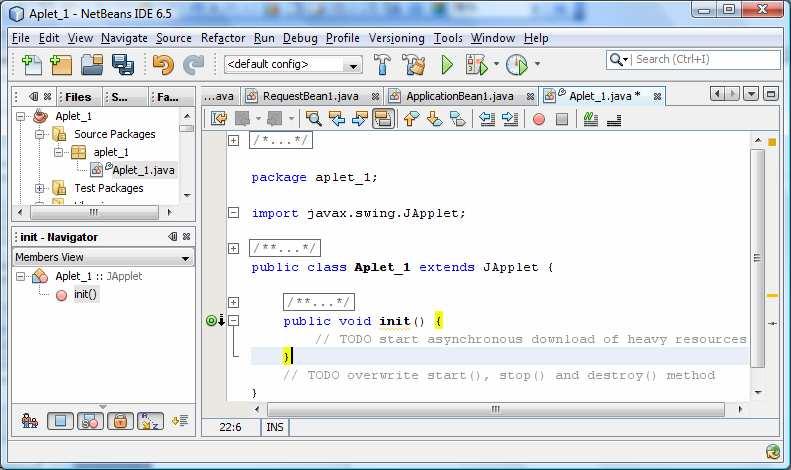This screenshot has width=791, height=470.
Task: Comment selected lines icon
Action: pyautogui.click(x=591, y=119)
